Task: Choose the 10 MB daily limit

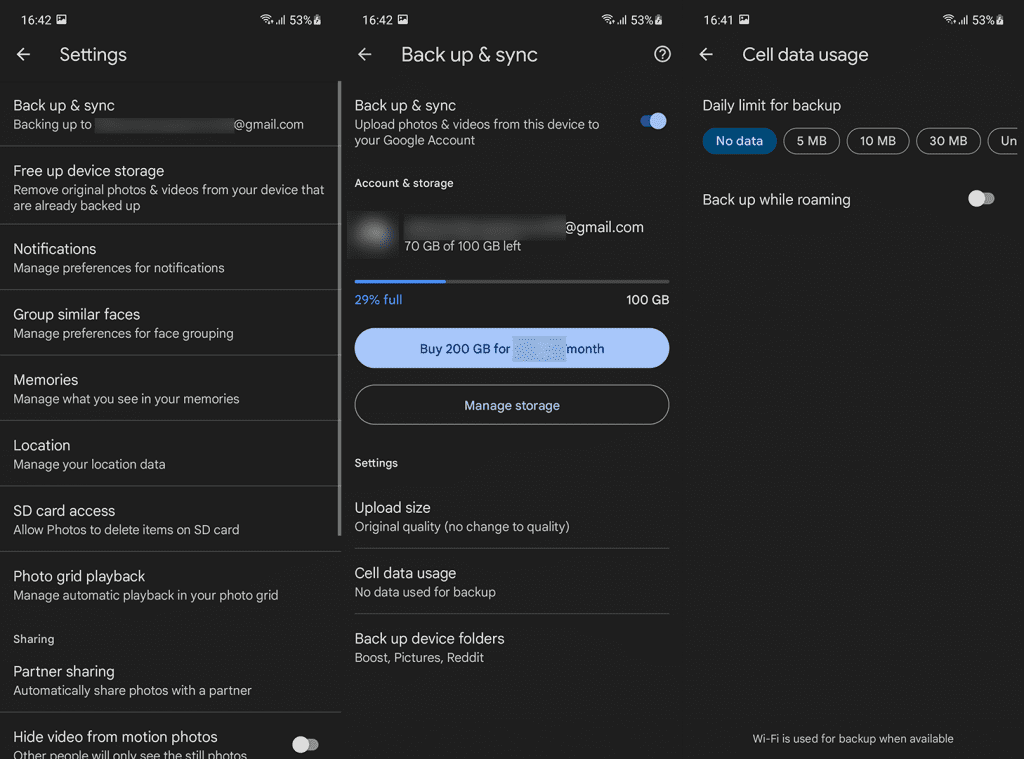Action: pos(877,141)
